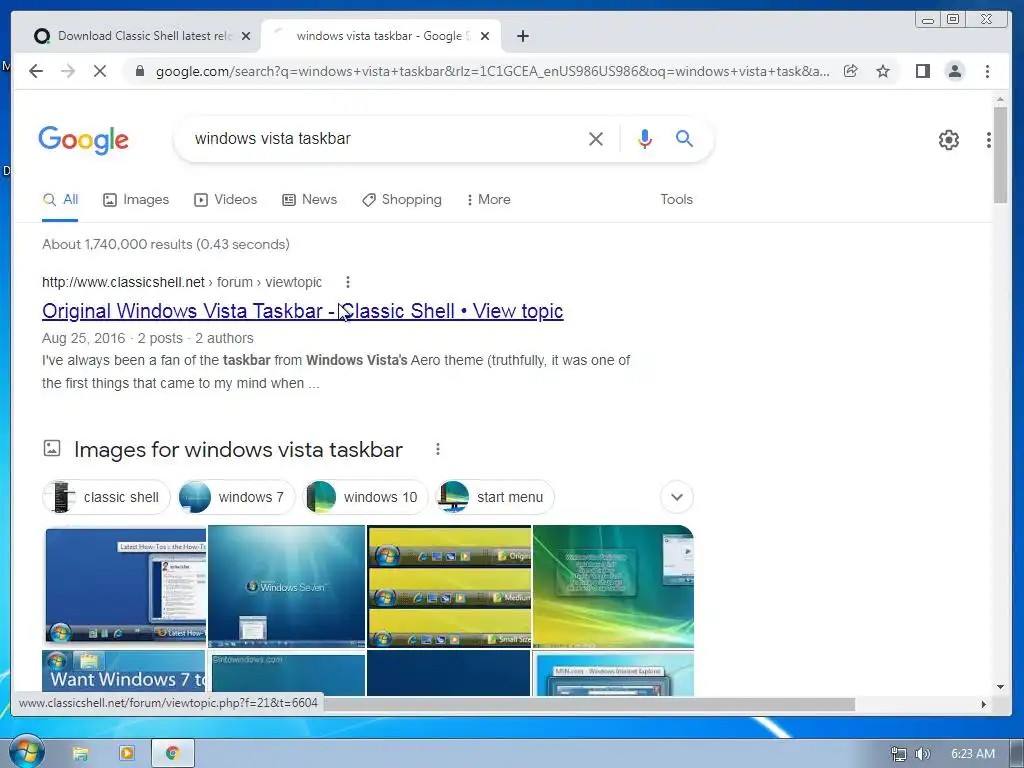
Task: Open the yellow taskbar sizes thumbnail
Action: coord(449,586)
